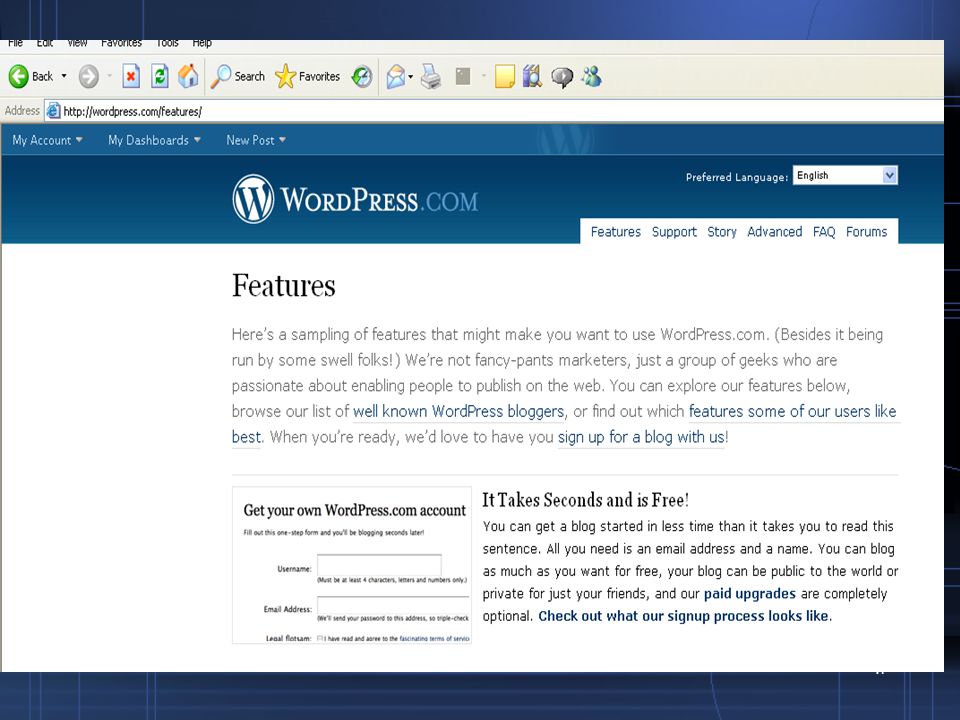Click the yellow note toolbar icon
960x720 pixels.
pos(504,77)
